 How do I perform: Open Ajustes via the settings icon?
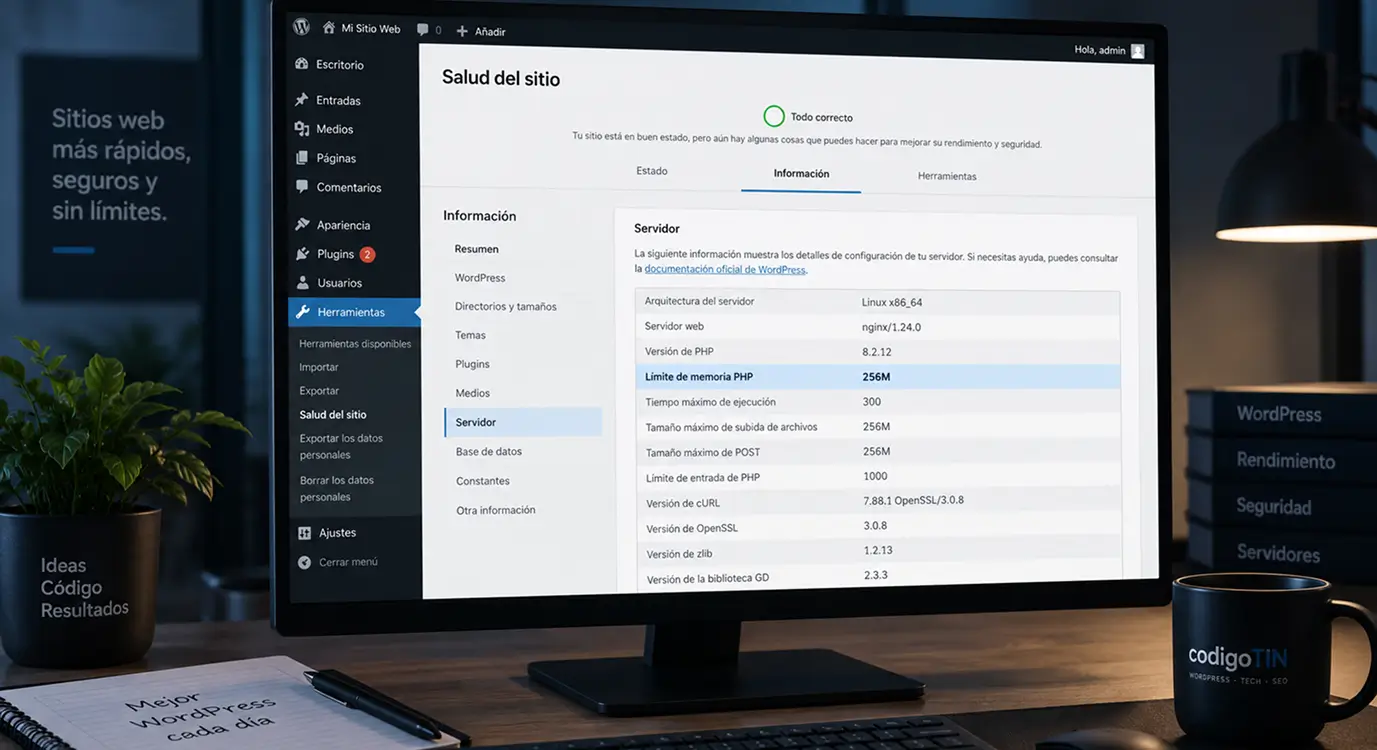pos(304,533)
